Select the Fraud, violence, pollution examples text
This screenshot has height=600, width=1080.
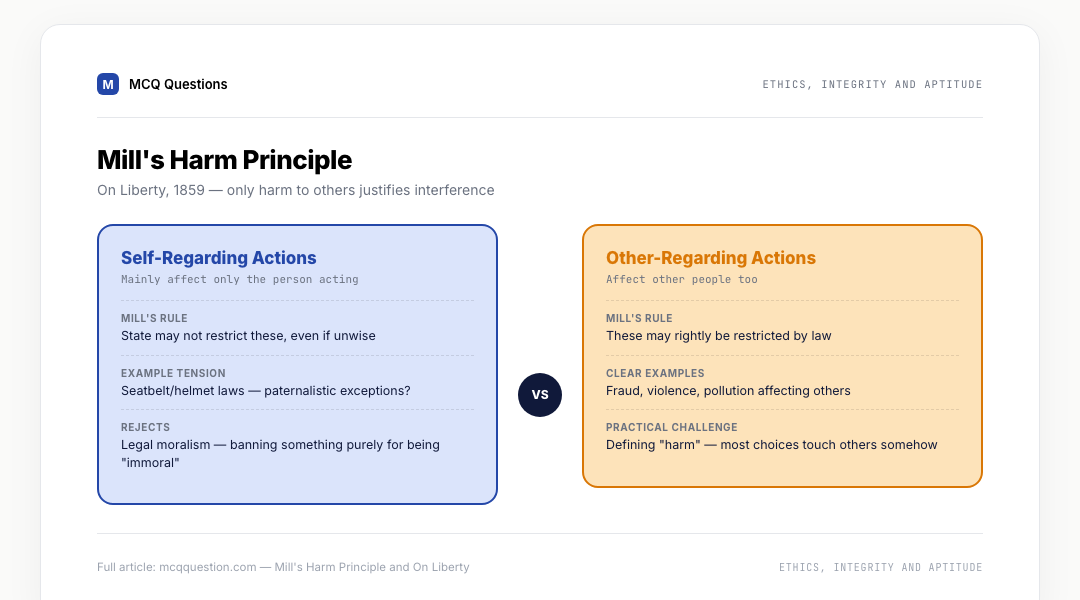(728, 391)
